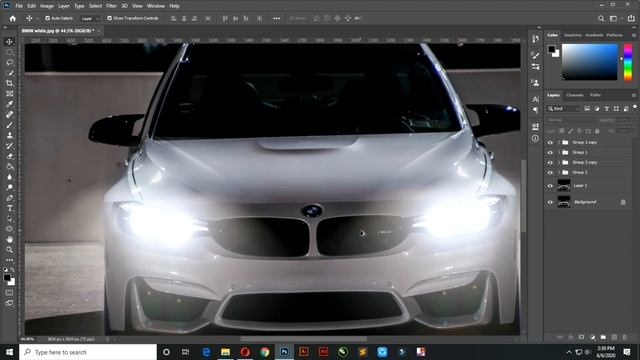Click the Windows taskbar search box
640x360 pixels.
point(88,352)
